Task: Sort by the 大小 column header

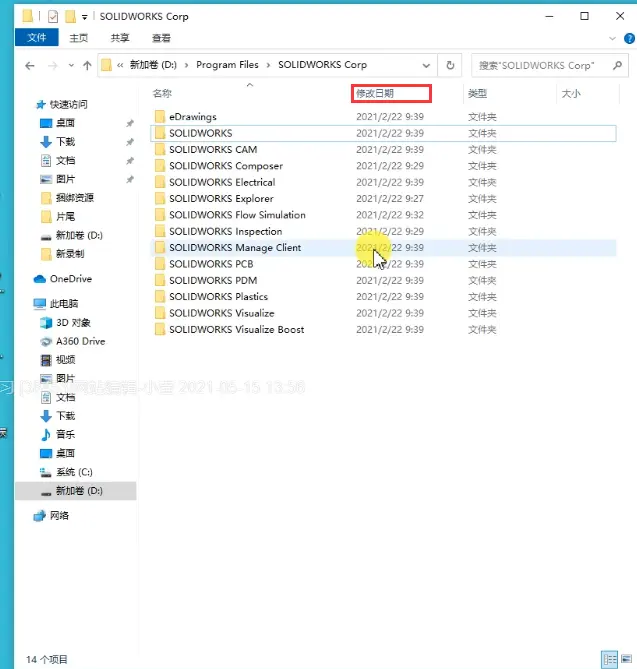Action: tap(571, 93)
